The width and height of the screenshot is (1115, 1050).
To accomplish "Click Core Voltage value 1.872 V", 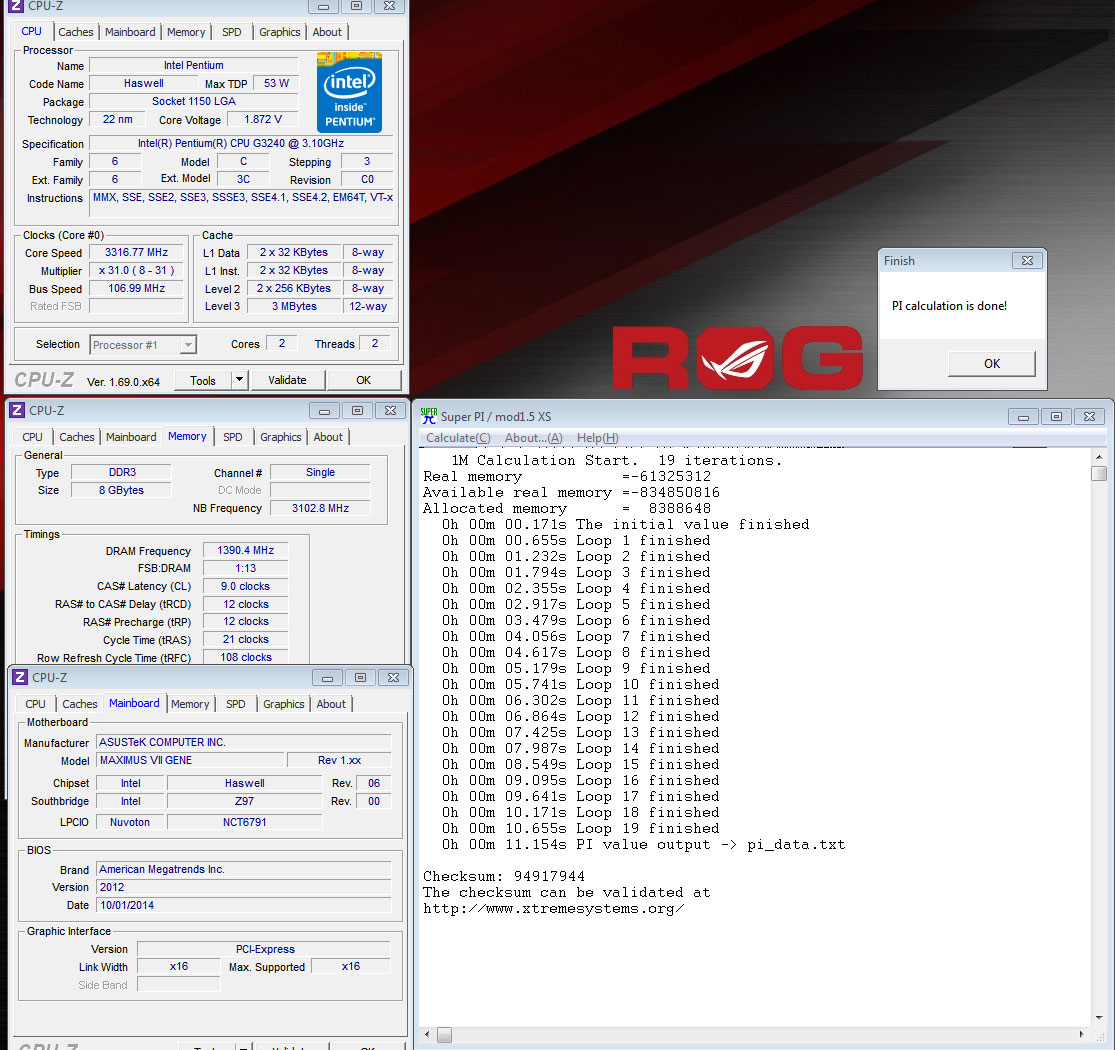I will tap(262, 119).
